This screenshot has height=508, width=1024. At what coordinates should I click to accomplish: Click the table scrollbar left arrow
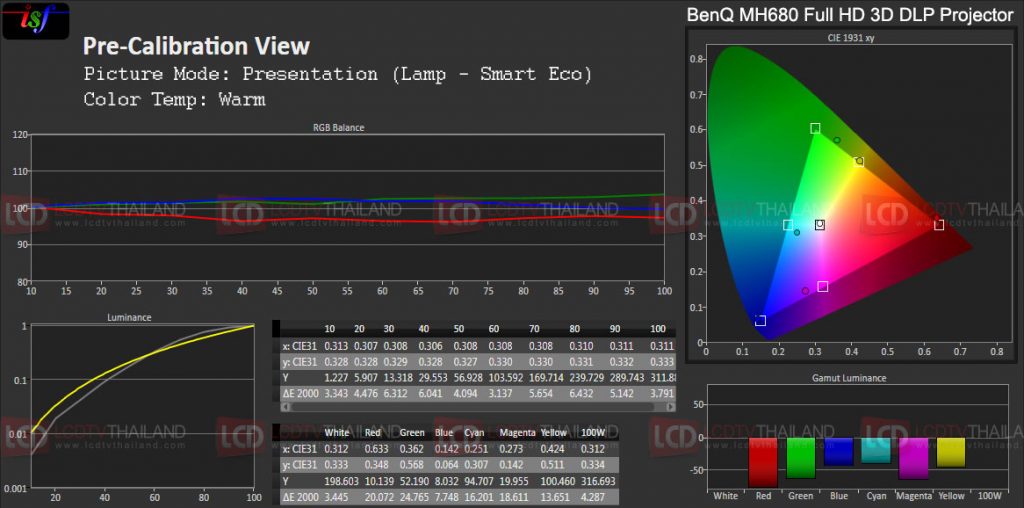point(285,406)
